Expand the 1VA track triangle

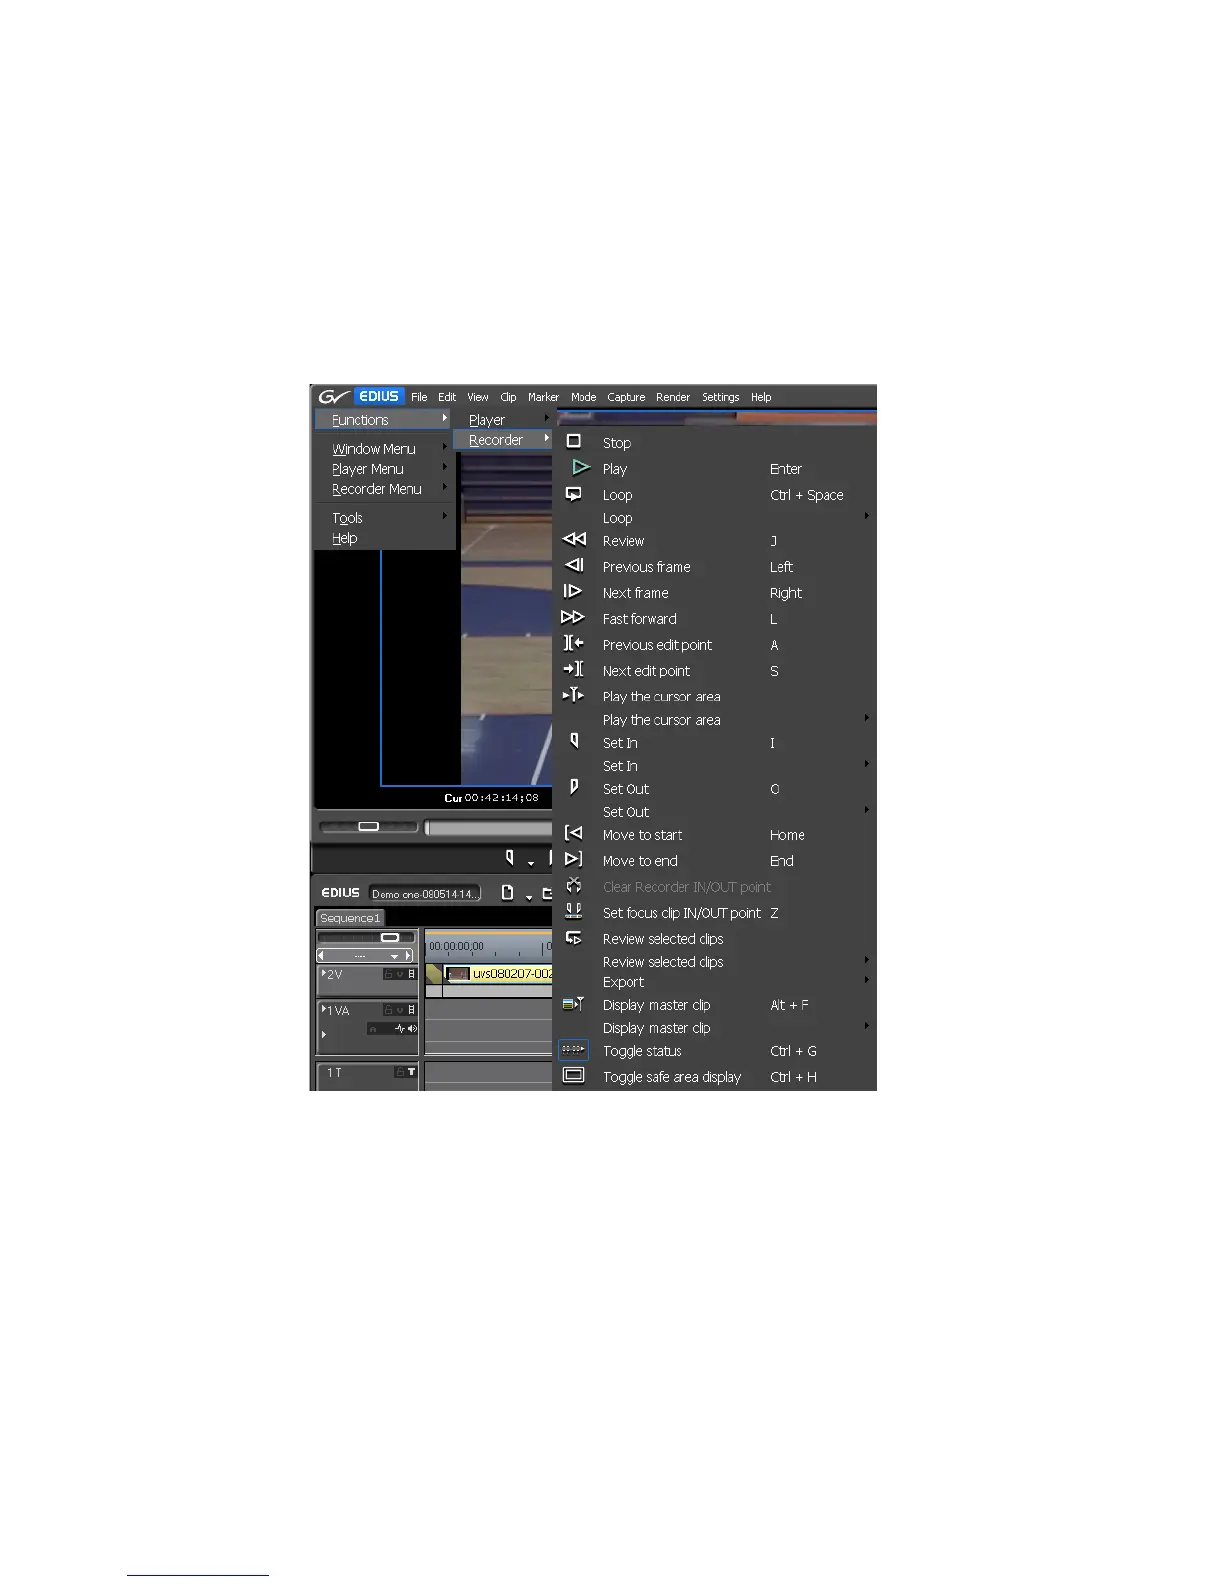[323, 1010]
